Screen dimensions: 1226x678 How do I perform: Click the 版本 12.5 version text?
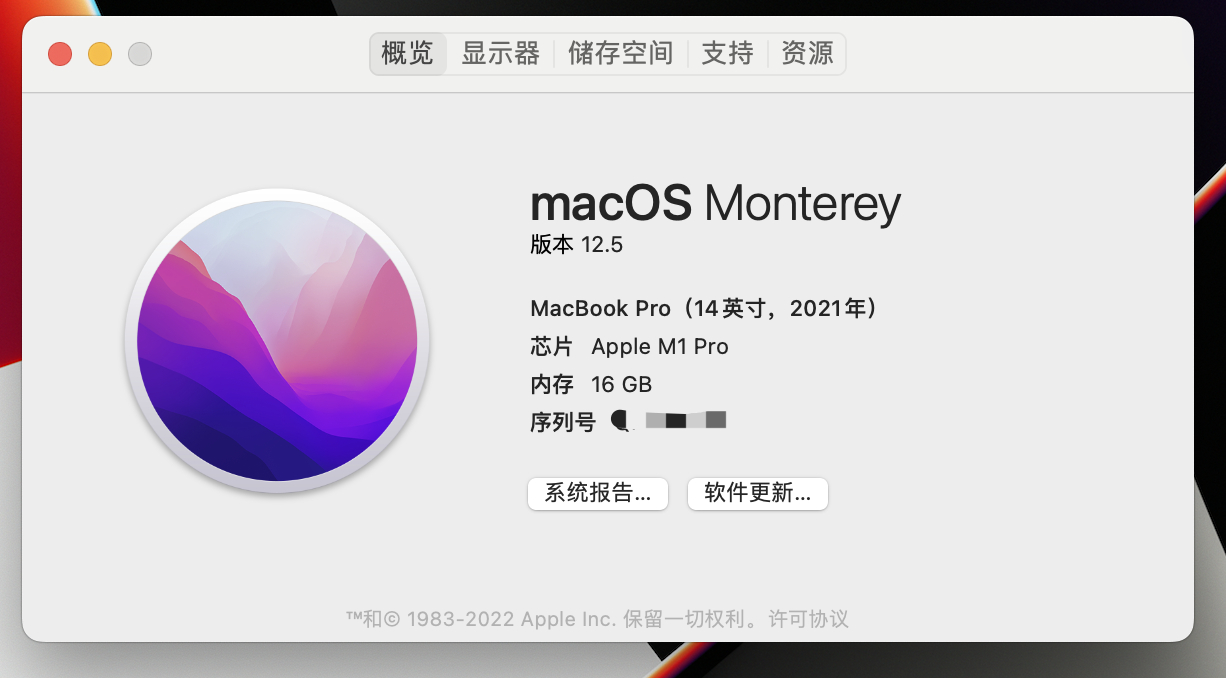(x=576, y=245)
